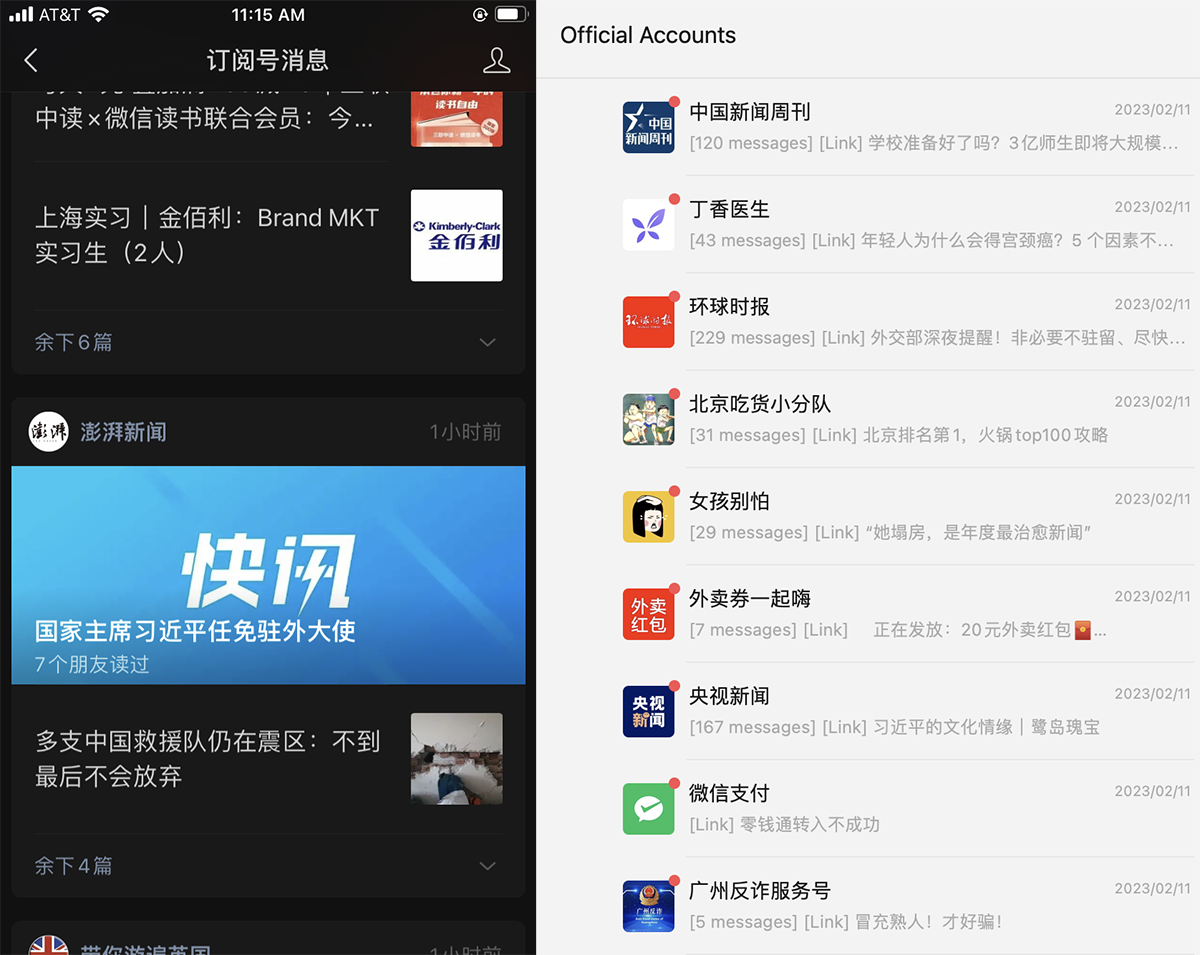
Task: Tap the back arrow to exit subscriptions
Action: pos(31,60)
